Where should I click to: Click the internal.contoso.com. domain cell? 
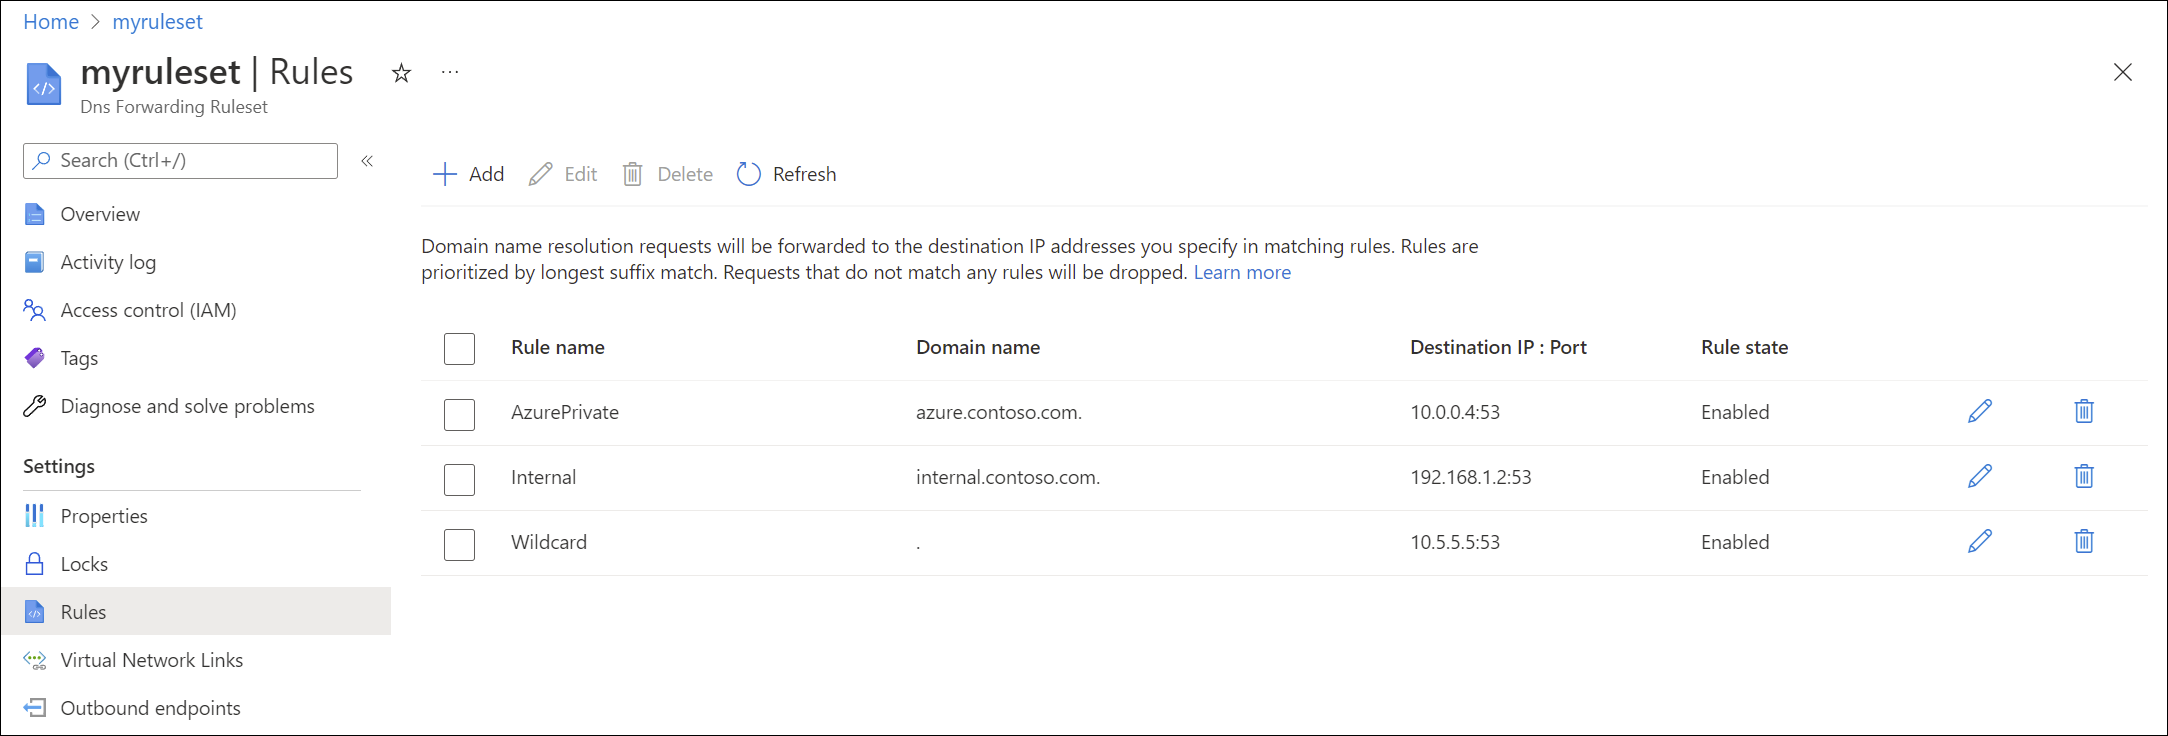[1008, 477]
